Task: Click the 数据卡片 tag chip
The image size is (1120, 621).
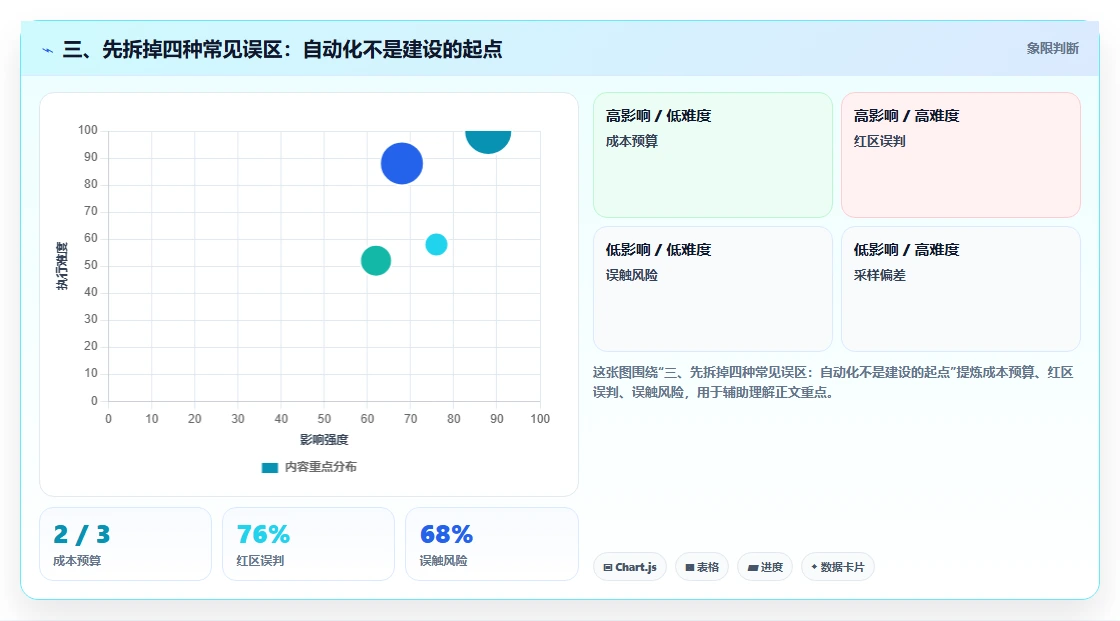Action: point(838,567)
